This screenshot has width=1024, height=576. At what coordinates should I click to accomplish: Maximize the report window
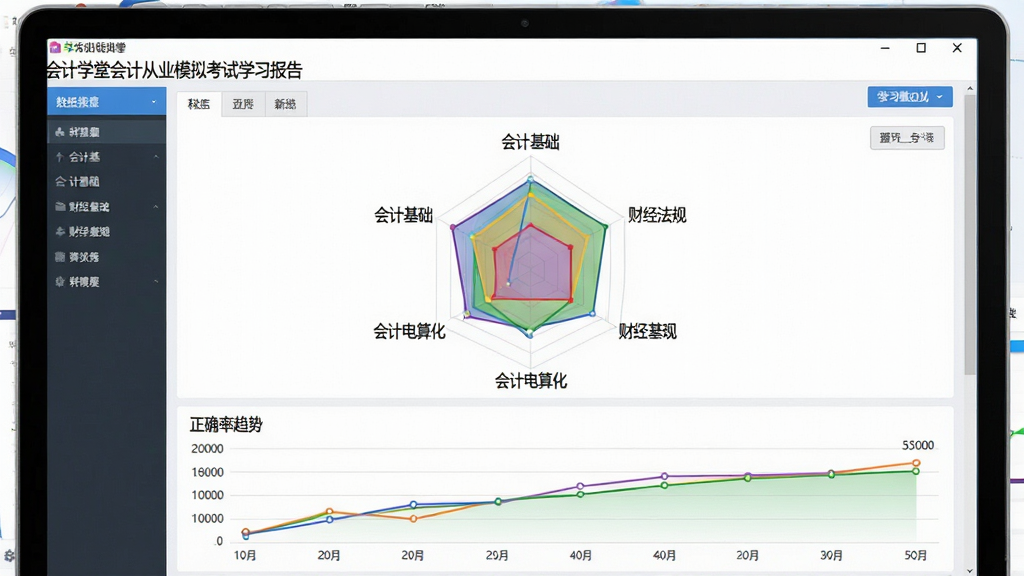pos(921,48)
